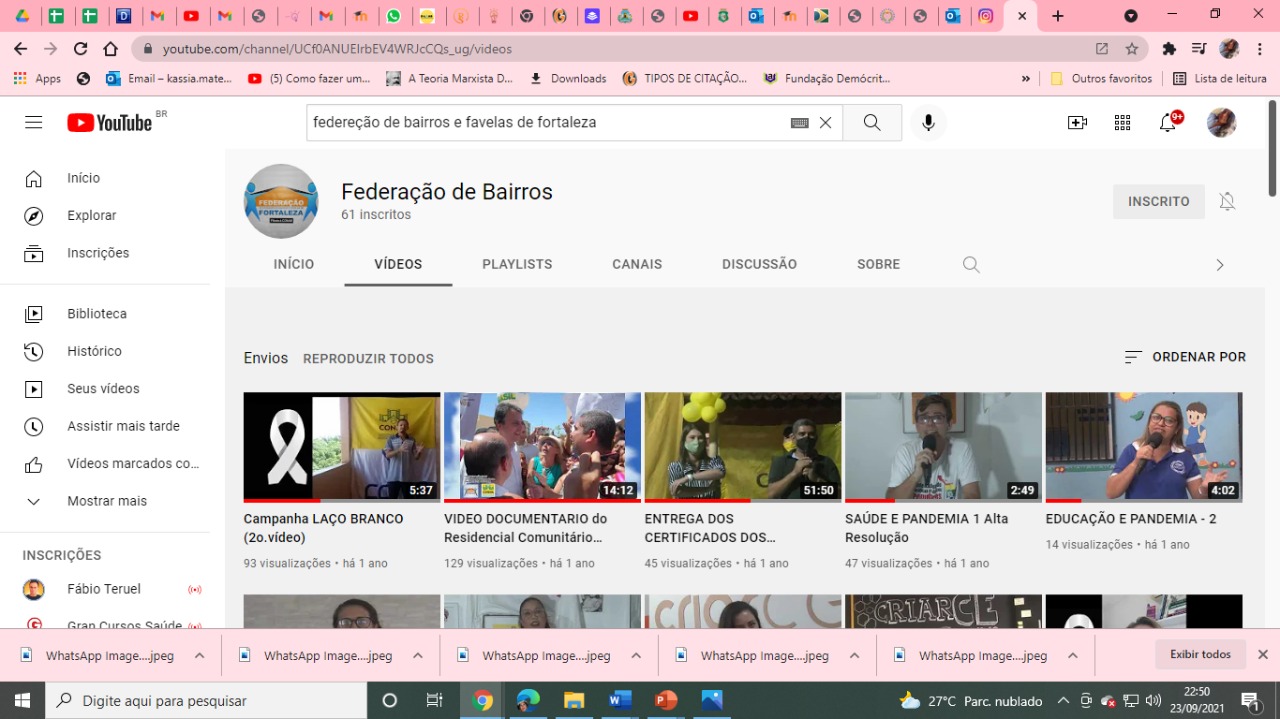Bookmark this page with the star icon
Viewport: 1280px width, 719px height.
[x=1132, y=49]
